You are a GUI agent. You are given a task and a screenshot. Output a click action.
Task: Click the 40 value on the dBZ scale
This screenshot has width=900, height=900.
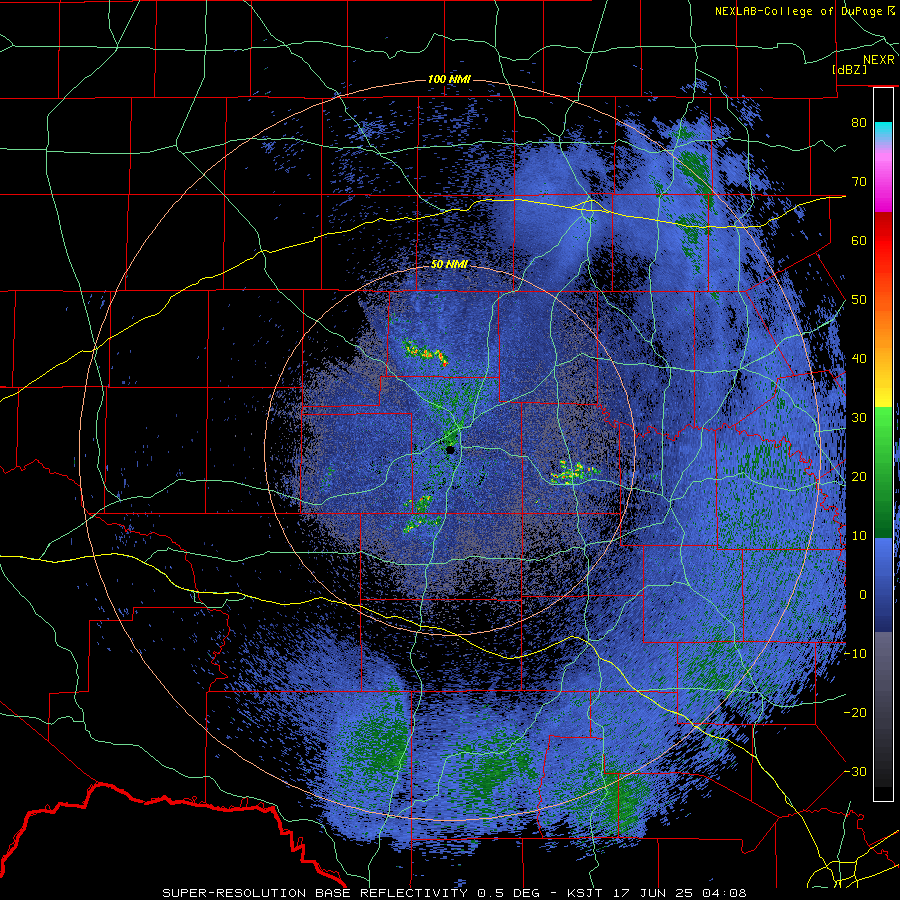tap(859, 358)
